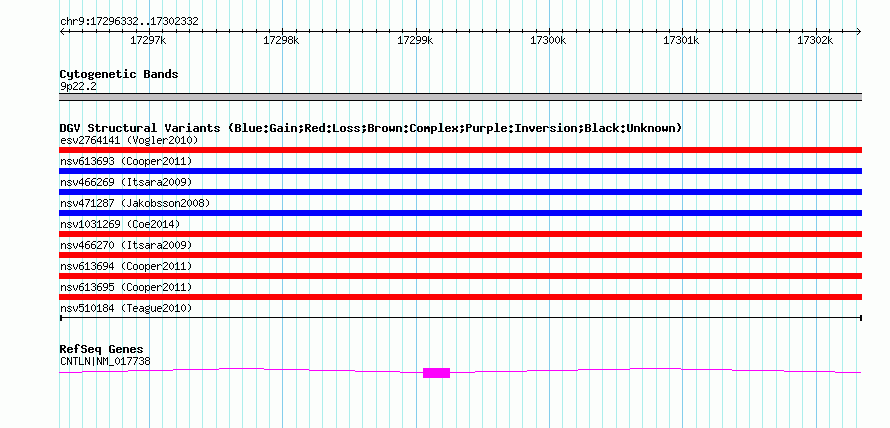Click the nsv466269 (Itsara2009) label

click(126, 182)
